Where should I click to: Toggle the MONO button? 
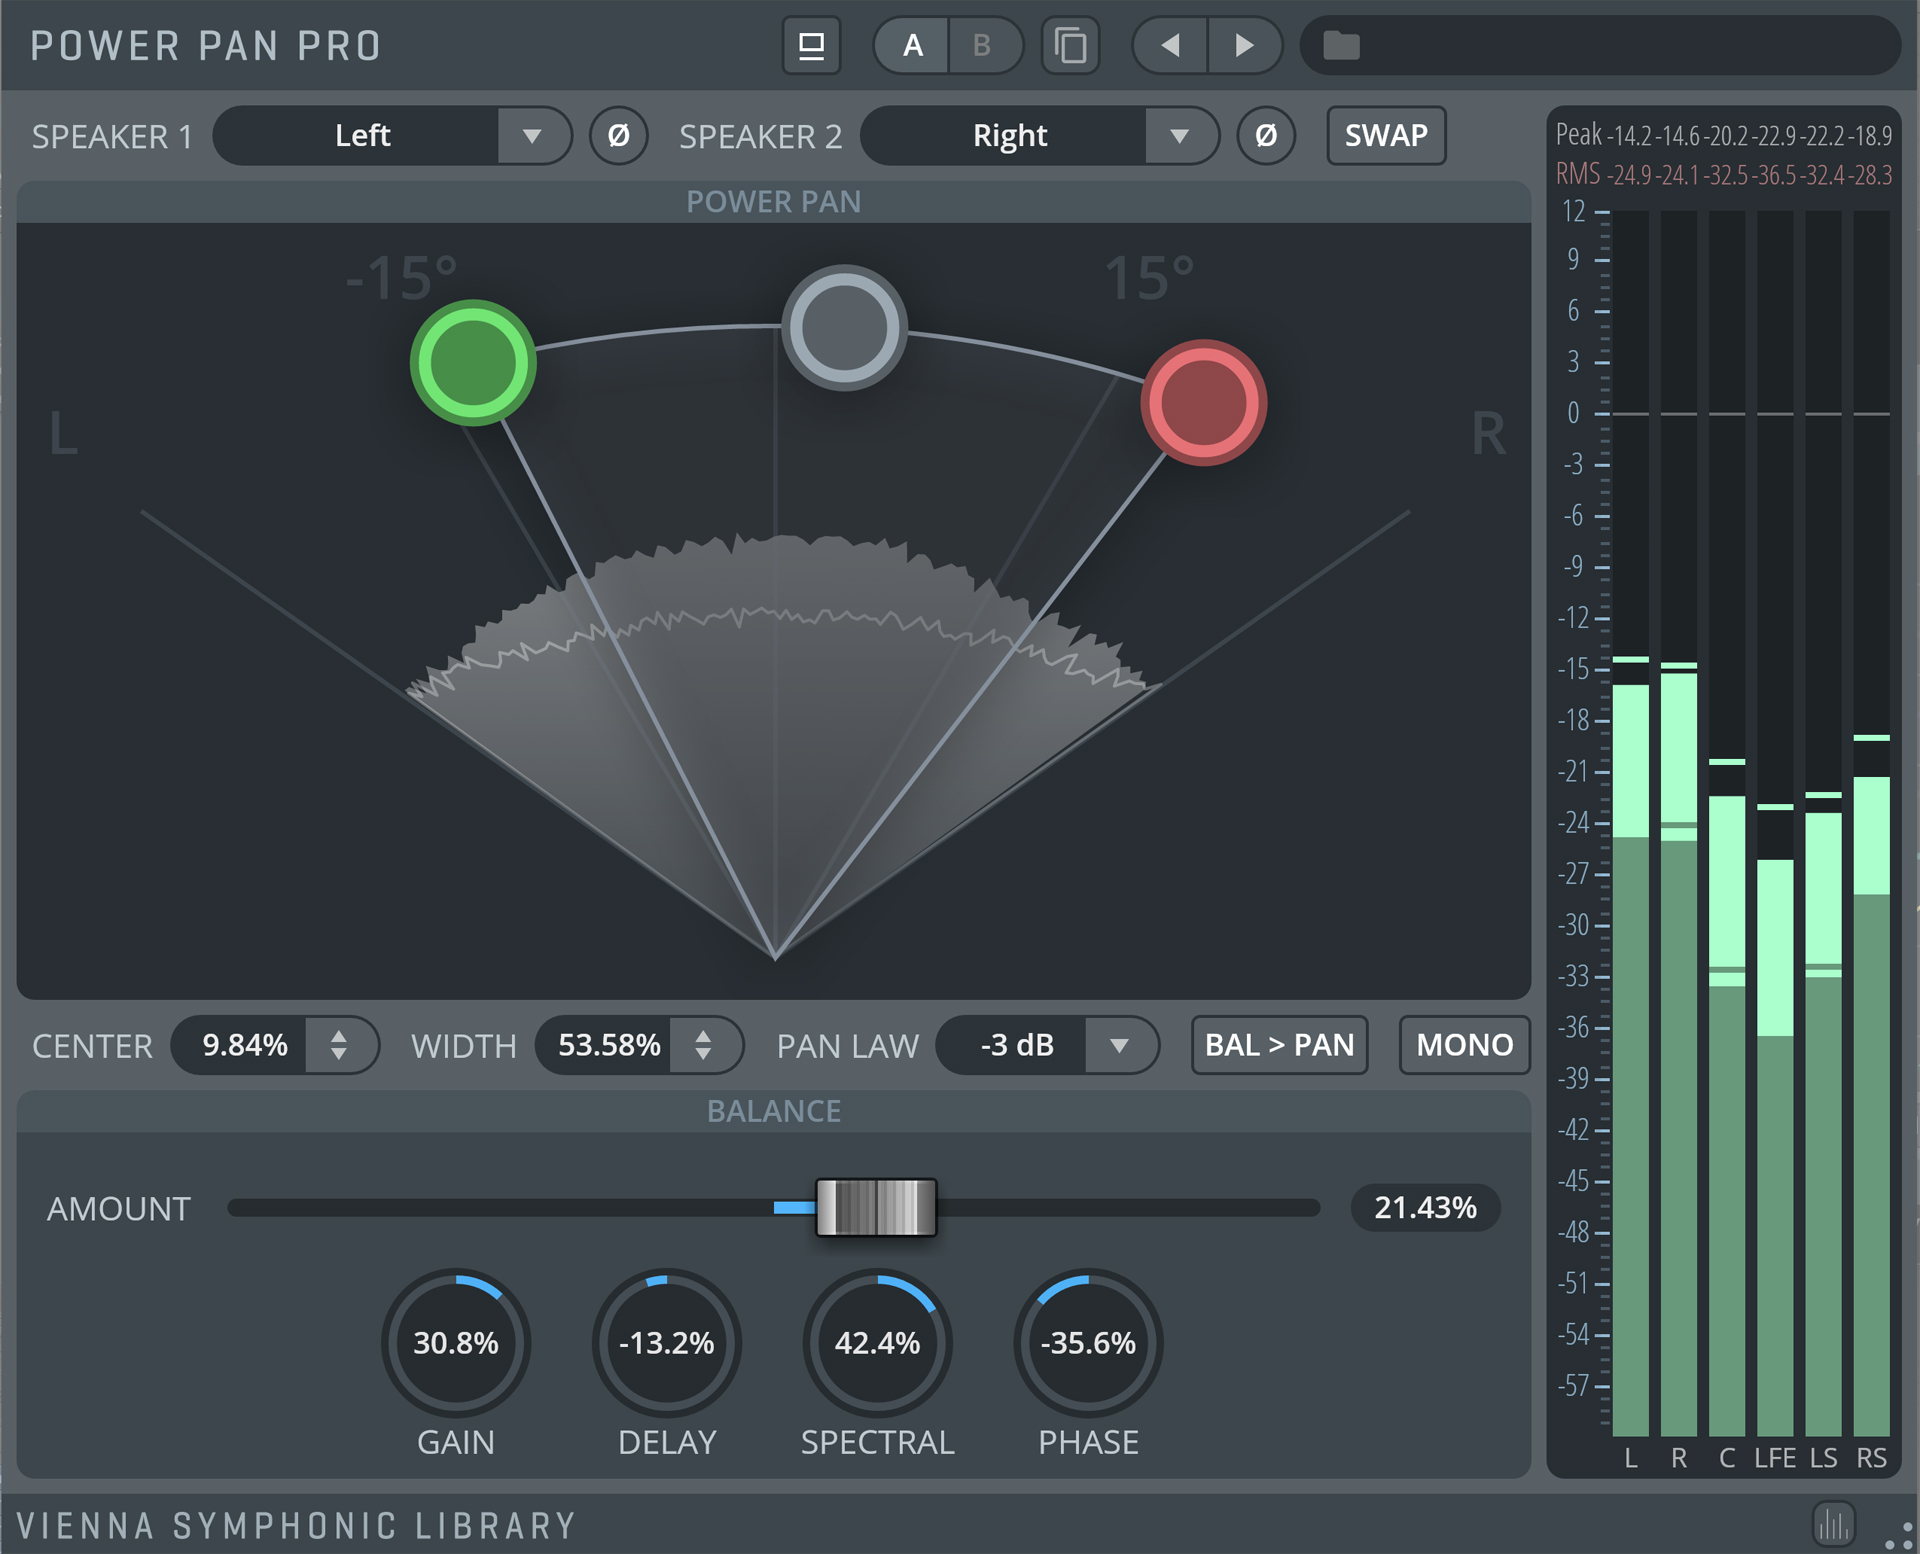click(1464, 1045)
